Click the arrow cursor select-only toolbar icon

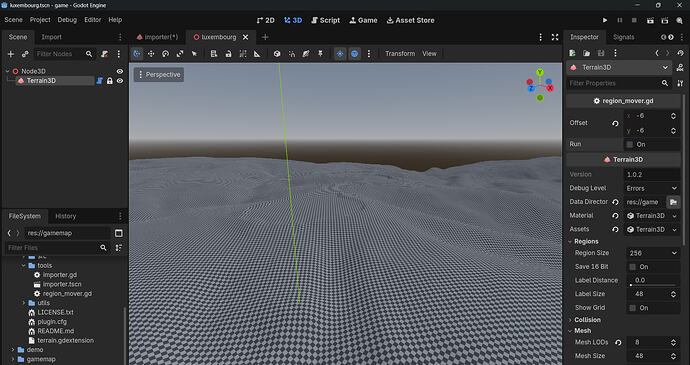pos(194,54)
